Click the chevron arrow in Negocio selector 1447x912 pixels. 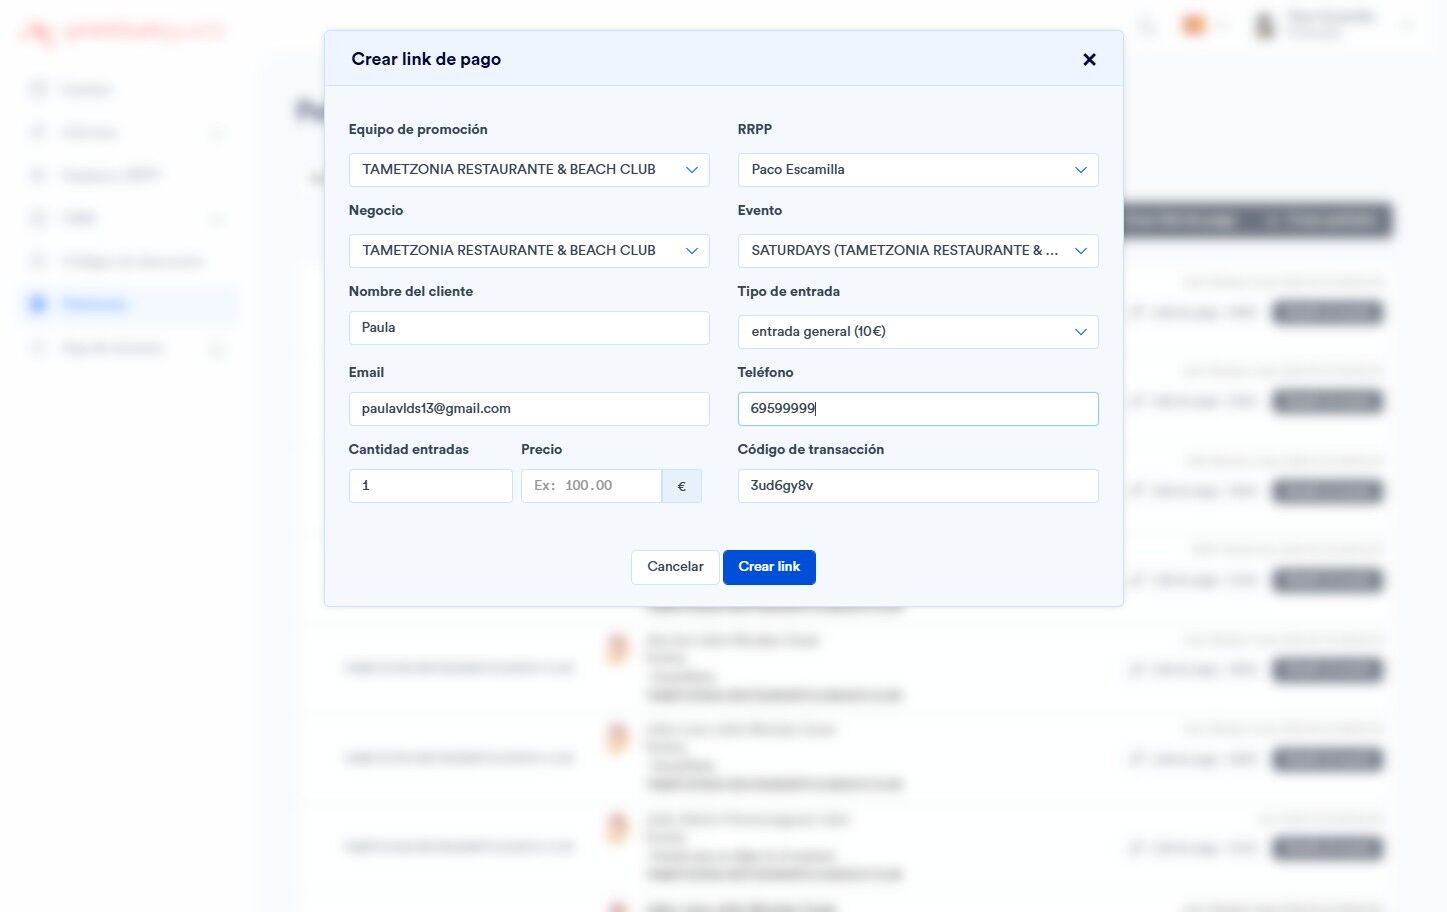[x=691, y=251]
